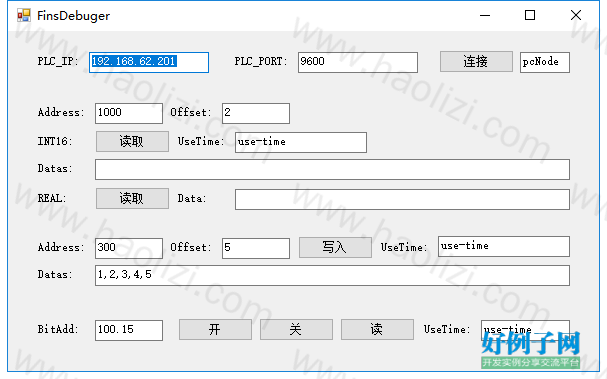Click the FinsDebuger app icon in title bar

coord(24,15)
